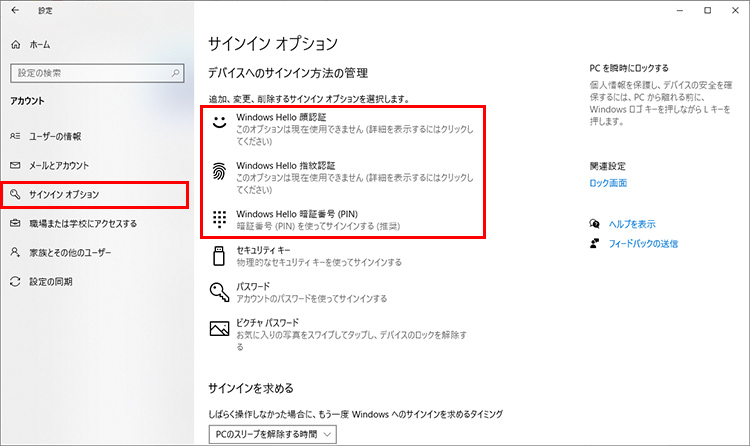Click the フィードバックの送信 link
Viewport: 750px width, 446px height.
point(643,243)
